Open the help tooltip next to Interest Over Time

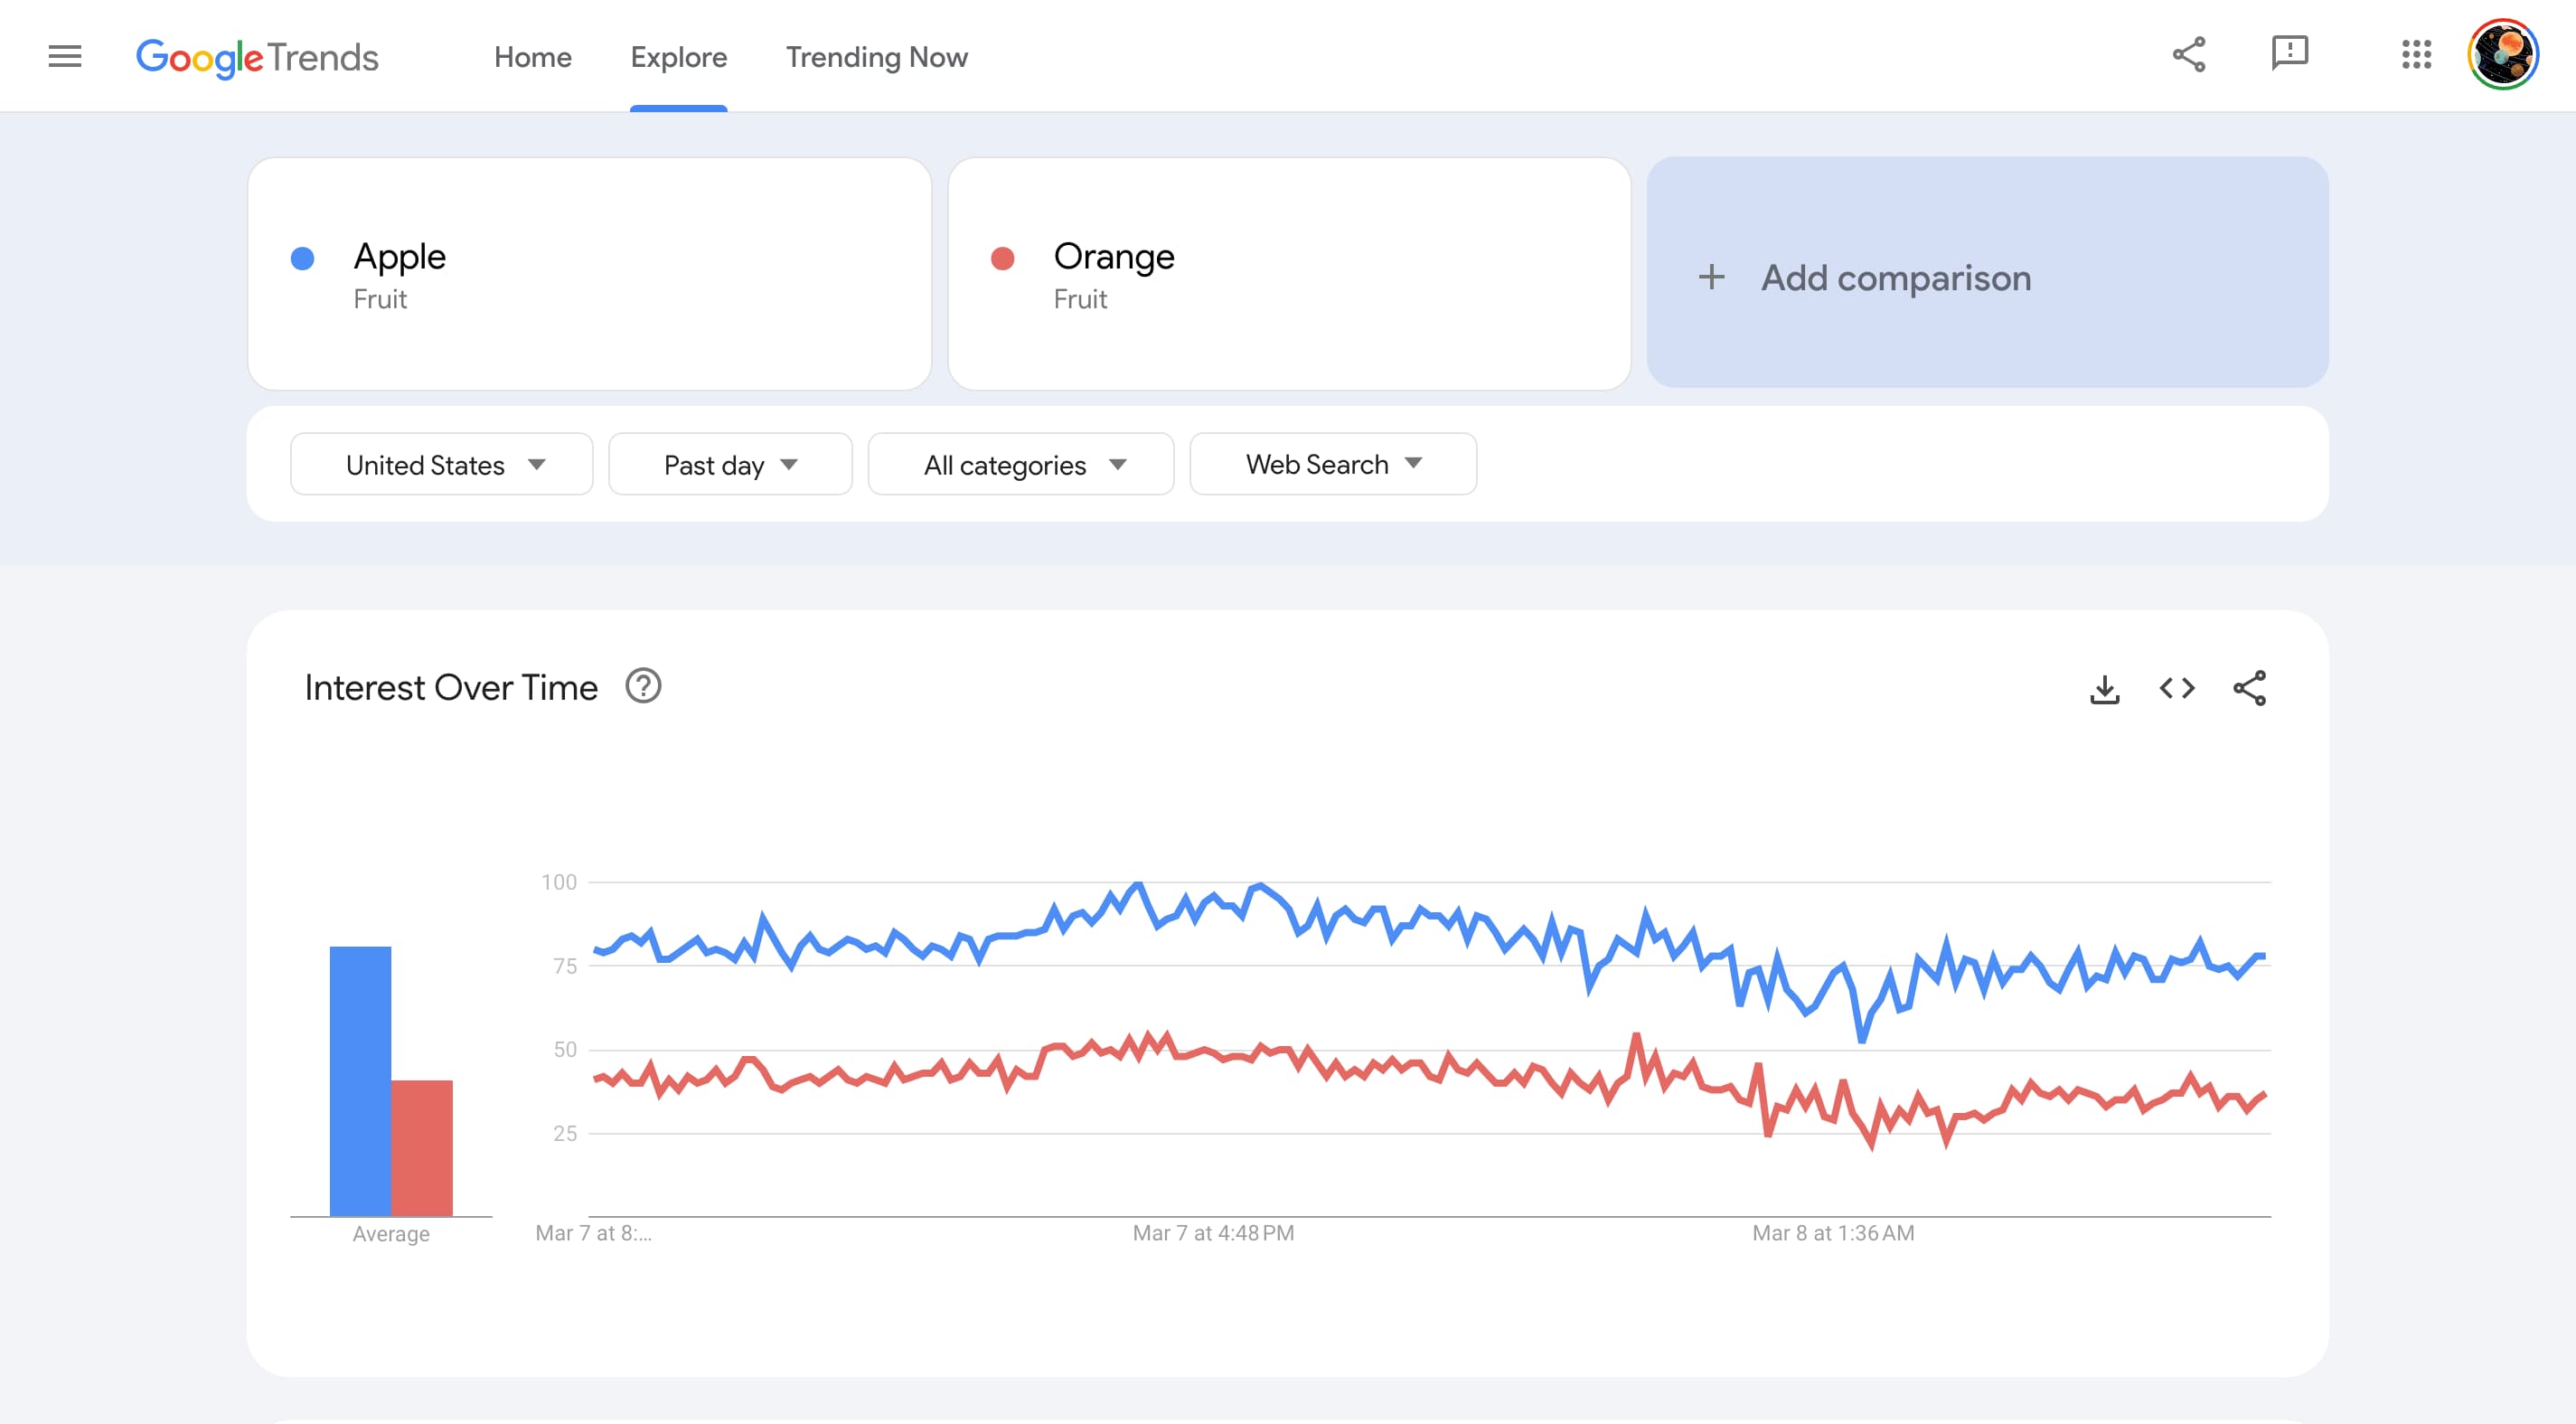pos(644,687)
